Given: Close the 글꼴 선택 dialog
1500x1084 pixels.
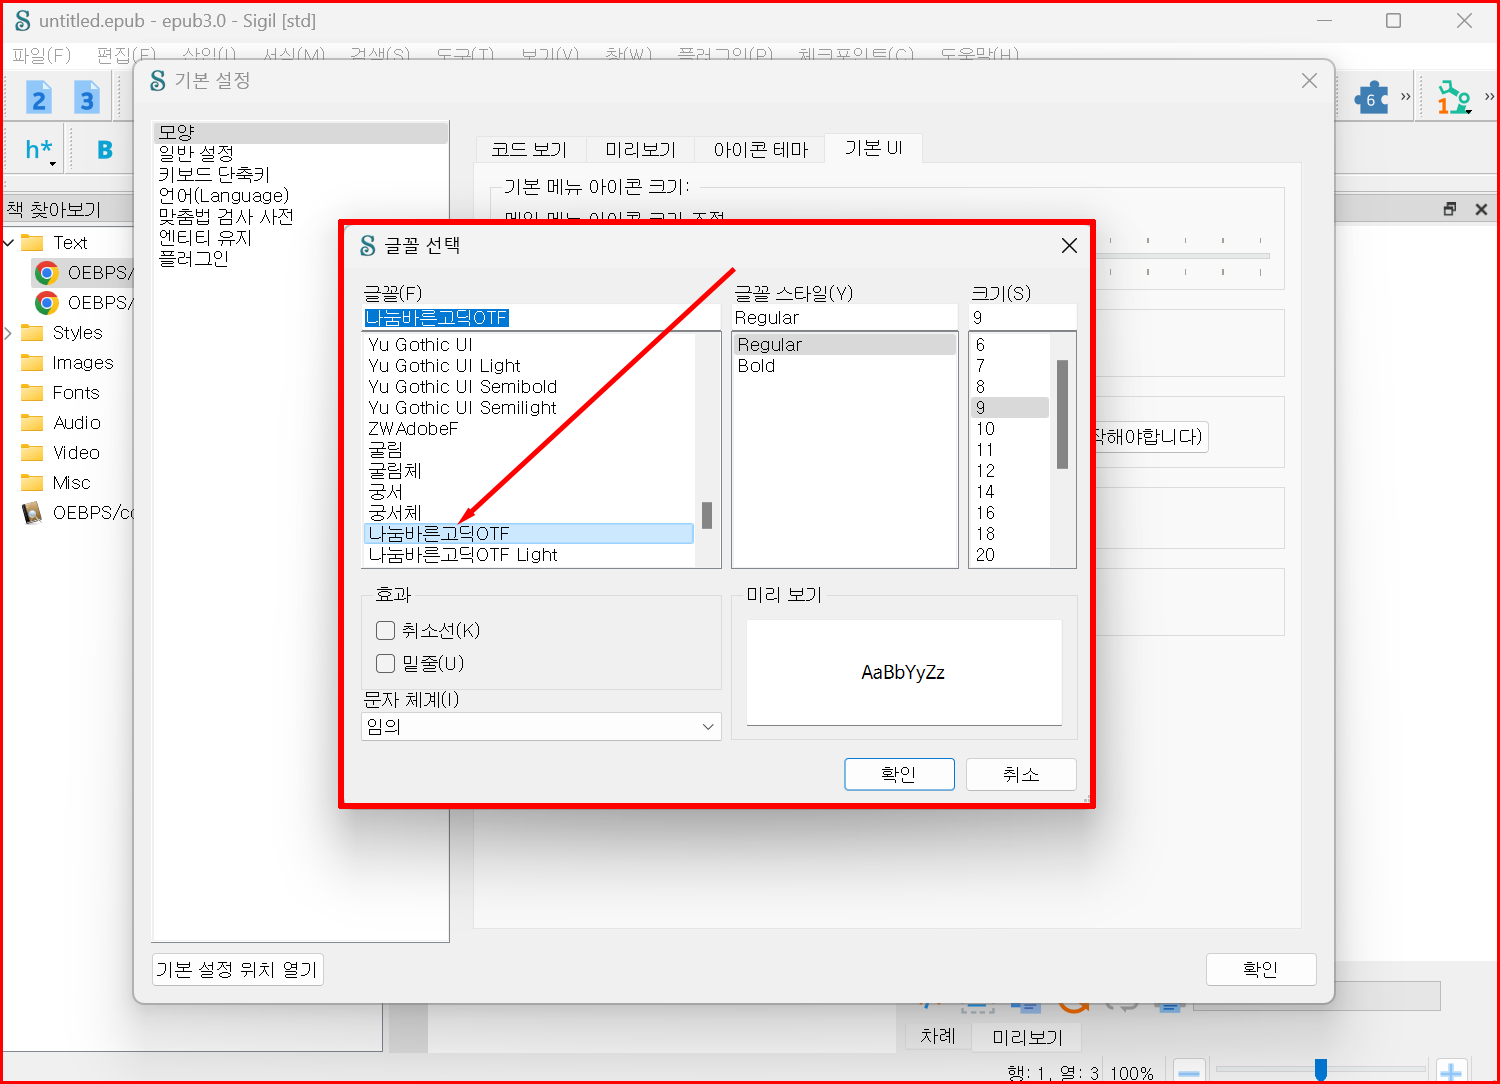Looking at the screenshot, I should tap(1069, 246).
